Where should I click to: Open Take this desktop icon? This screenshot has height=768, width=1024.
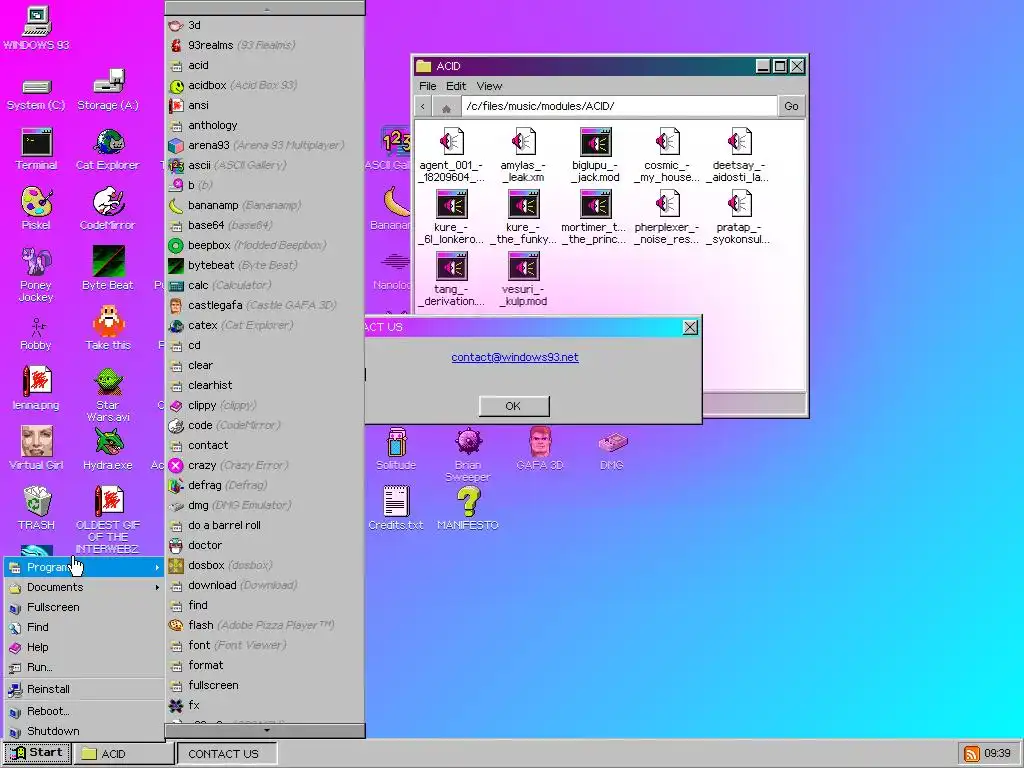(108, 328)
